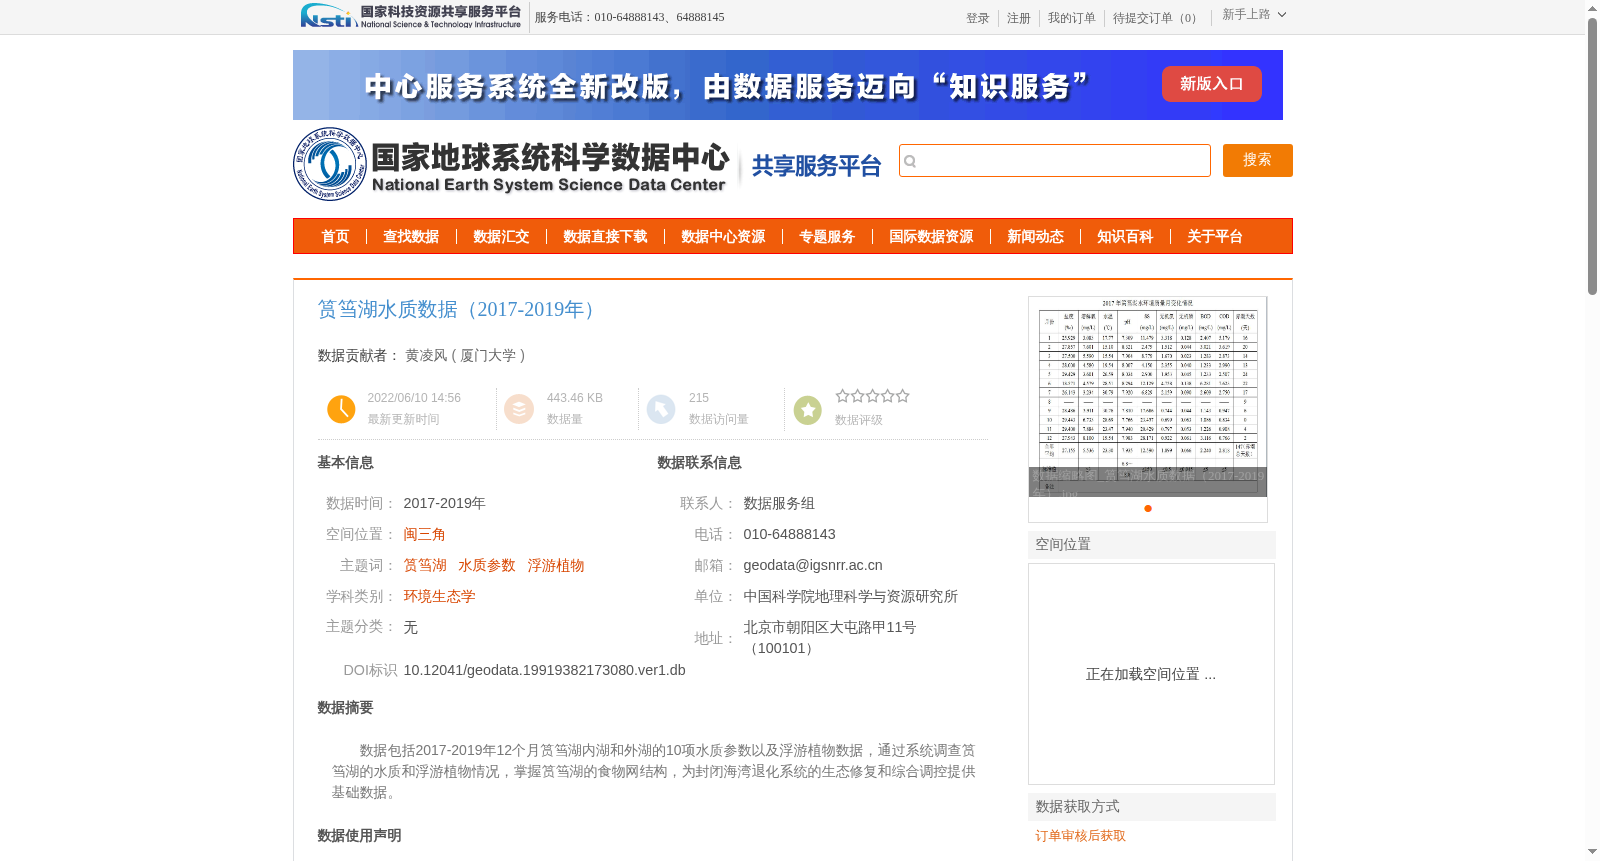Click the data size value 443.46 KB
Viewport: 1600px width, 861px height.
coord(574,398)
